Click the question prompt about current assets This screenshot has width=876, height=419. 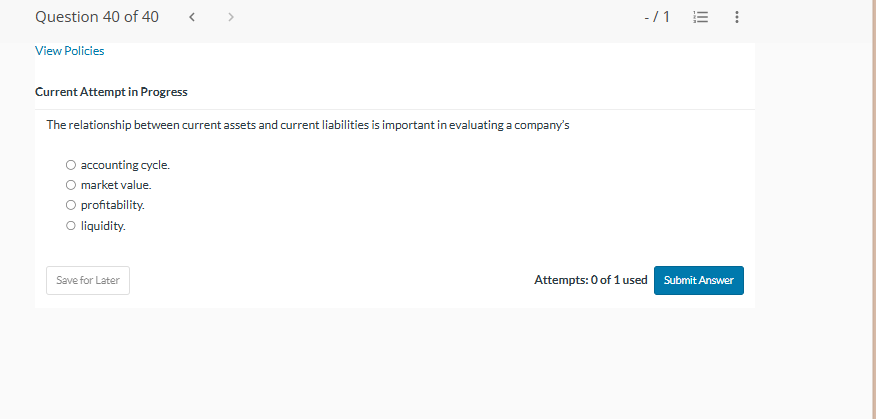308,125
